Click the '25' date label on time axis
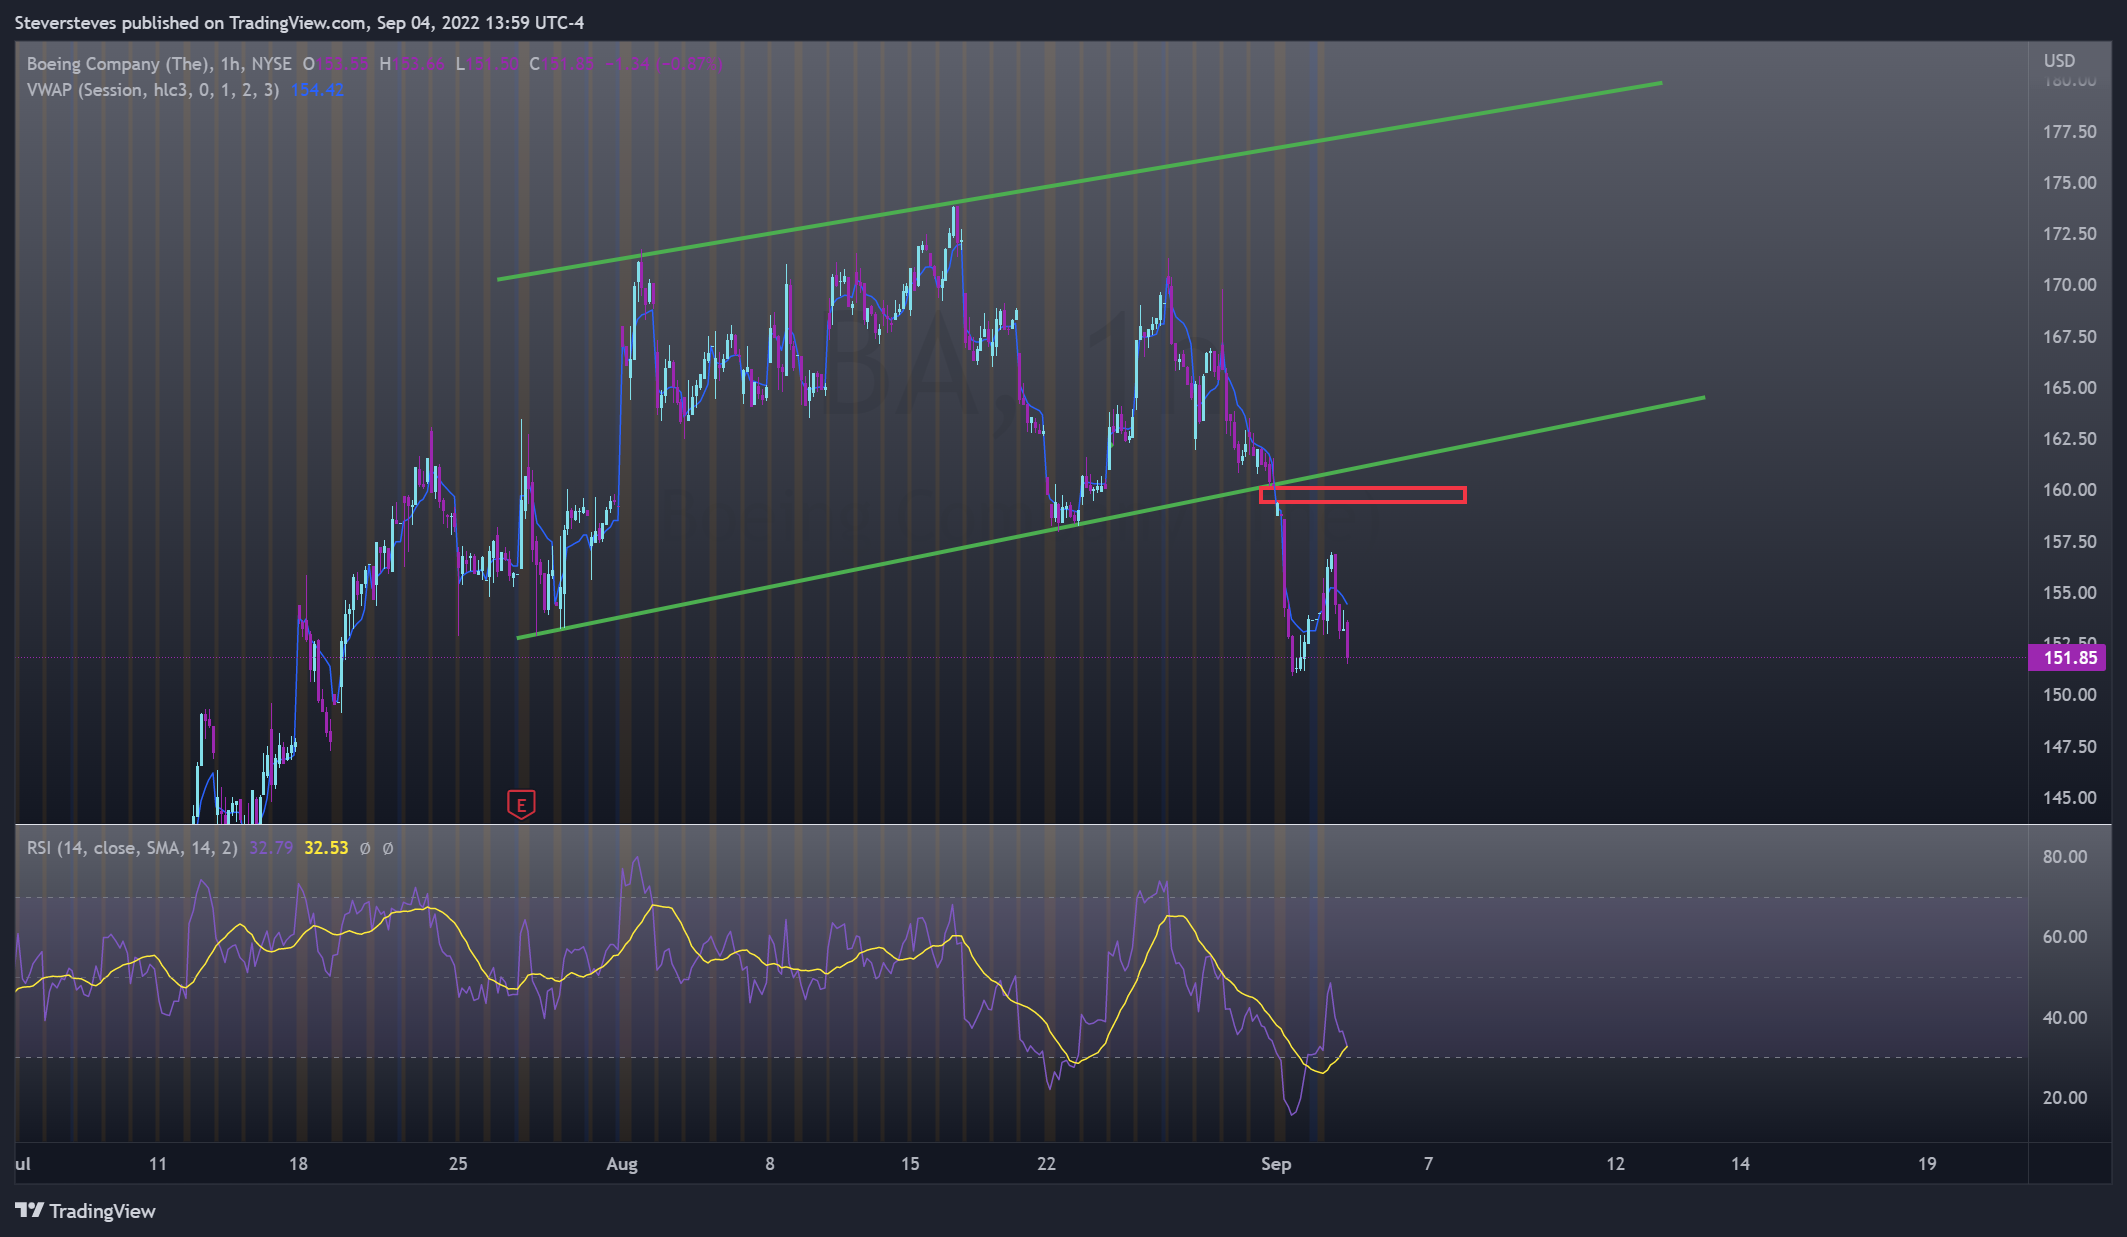The width and height of the screenshot is (2127, 1237). (458, 1164)
